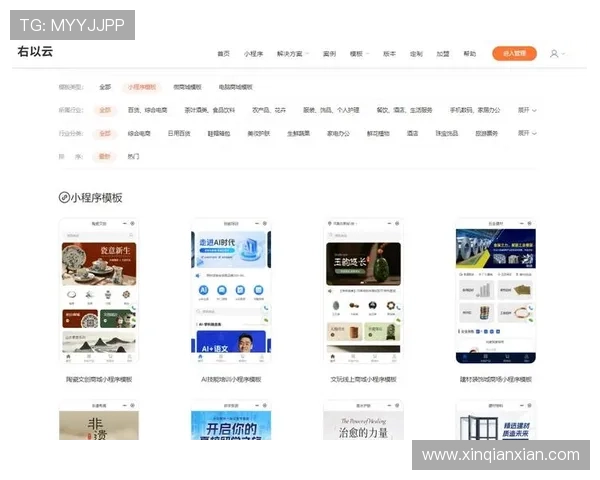Filter by 家电办公 category

(338, 134)
